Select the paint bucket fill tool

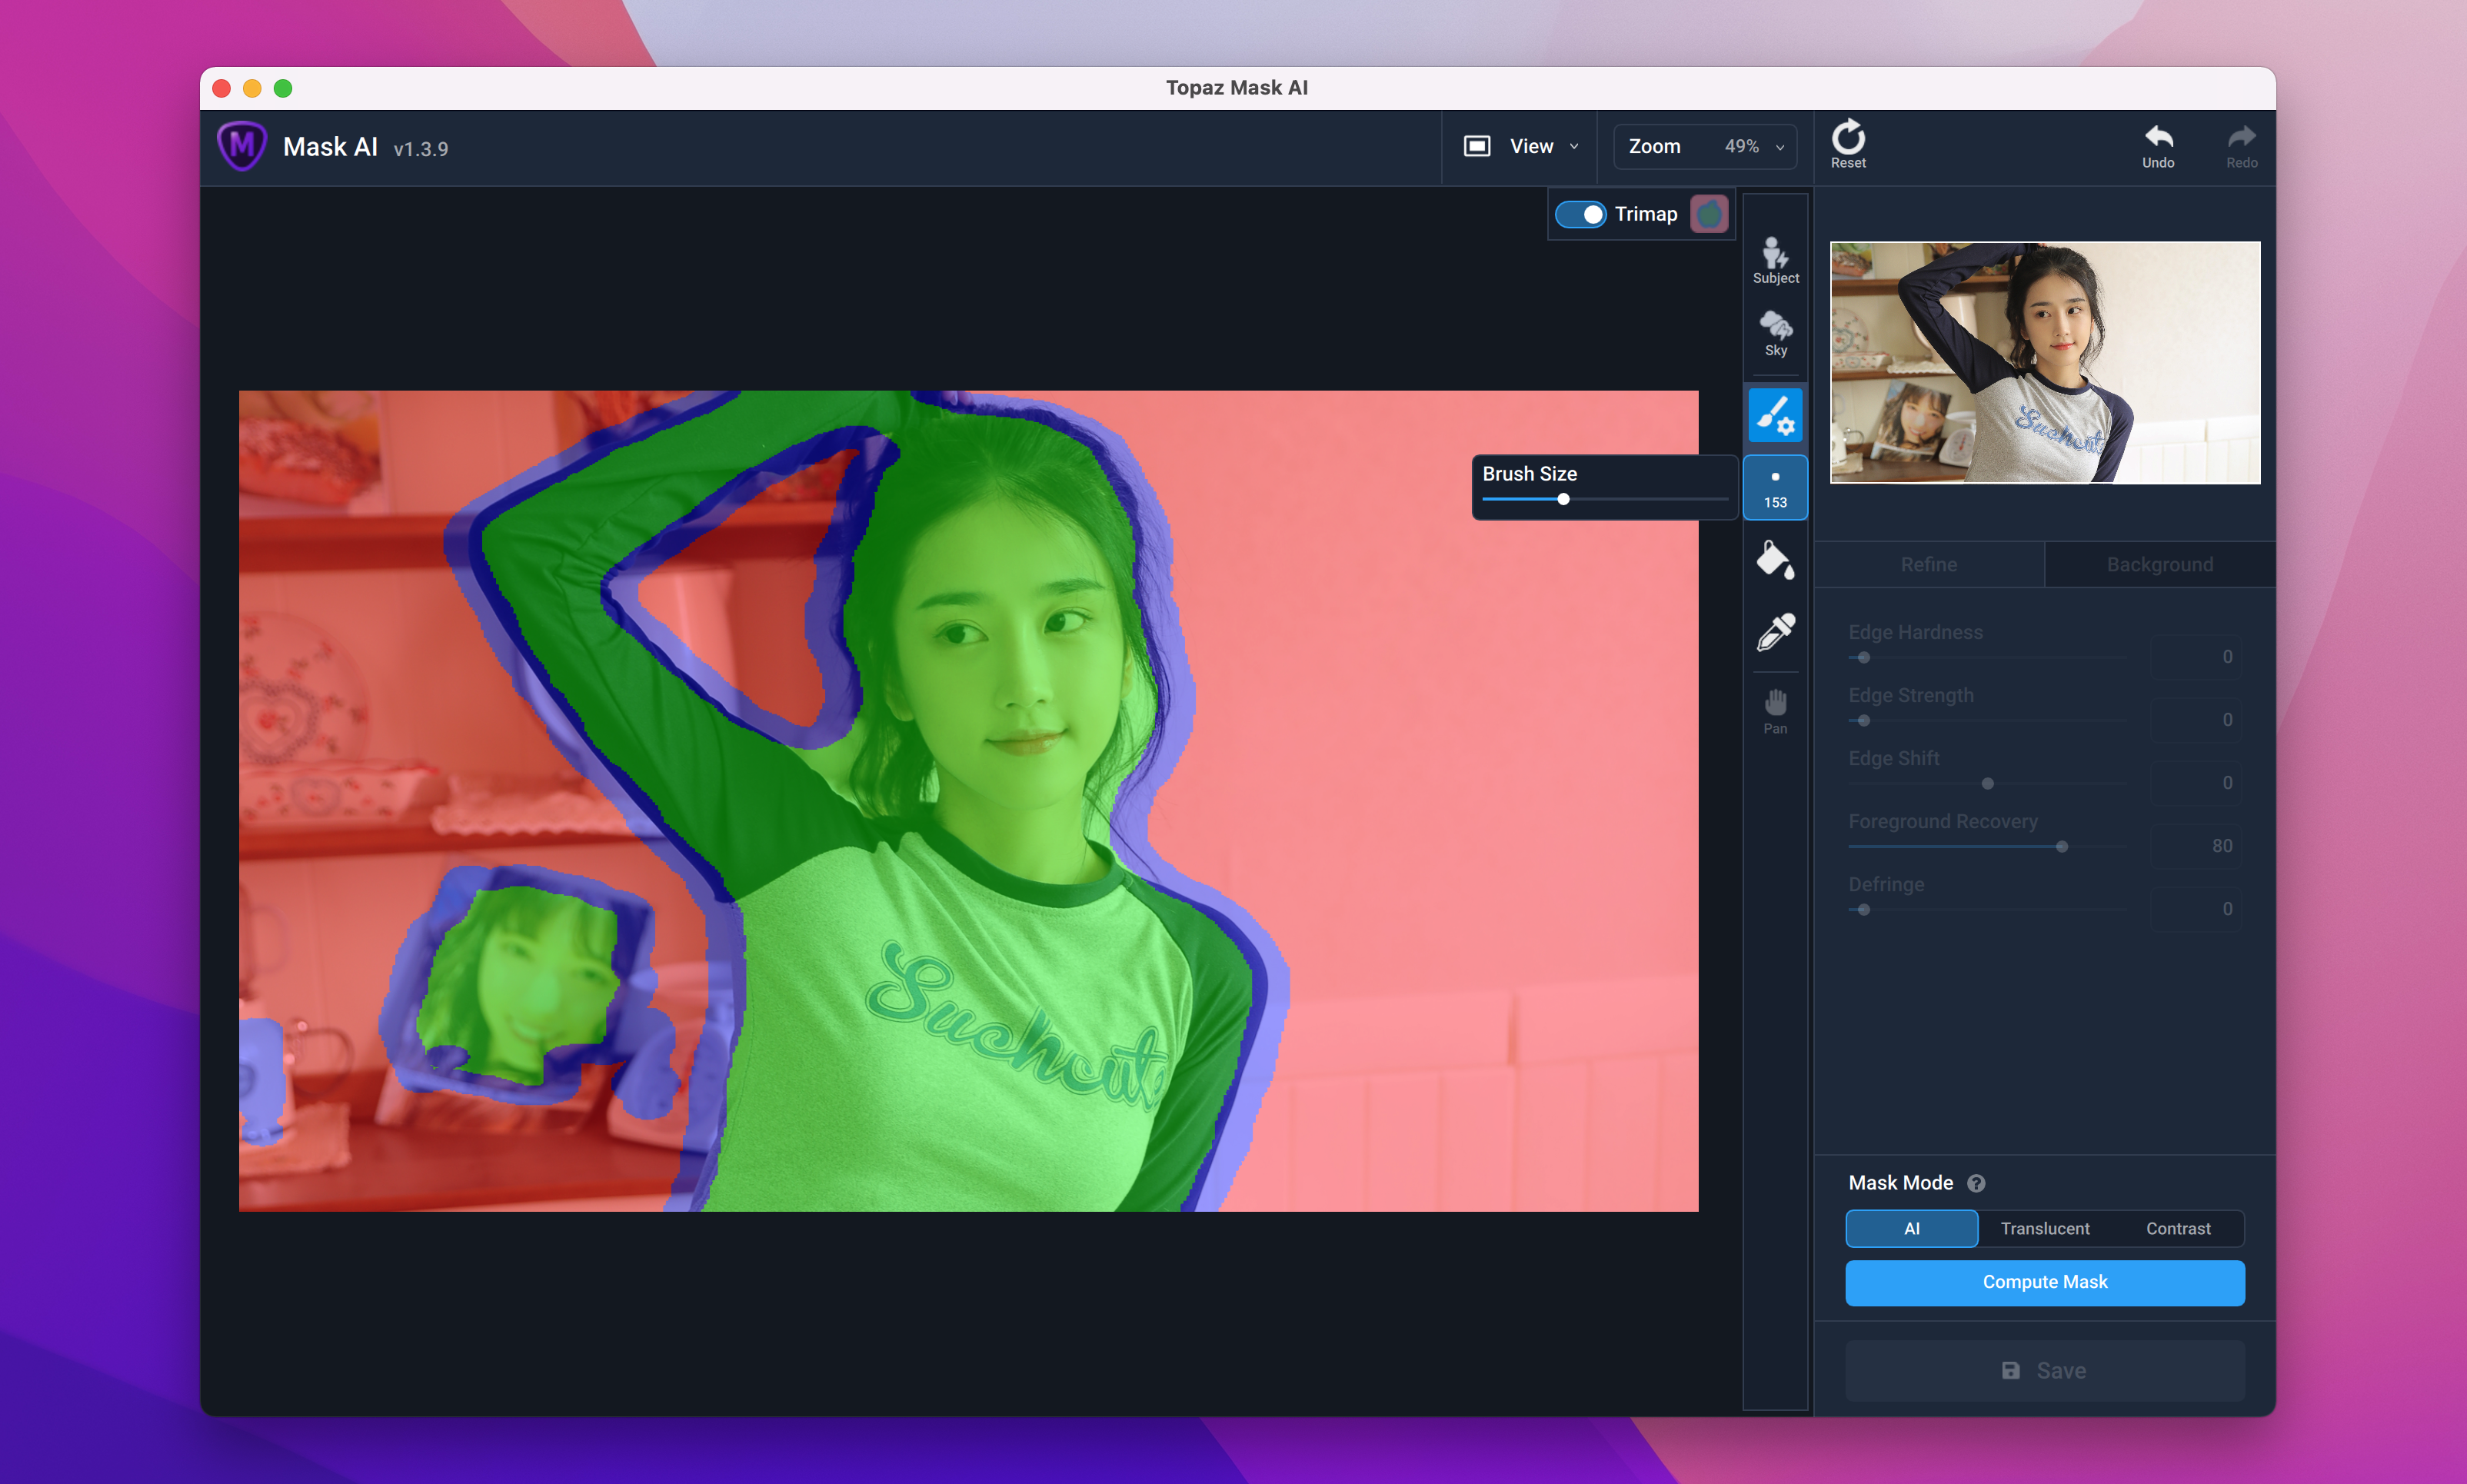1775,560
